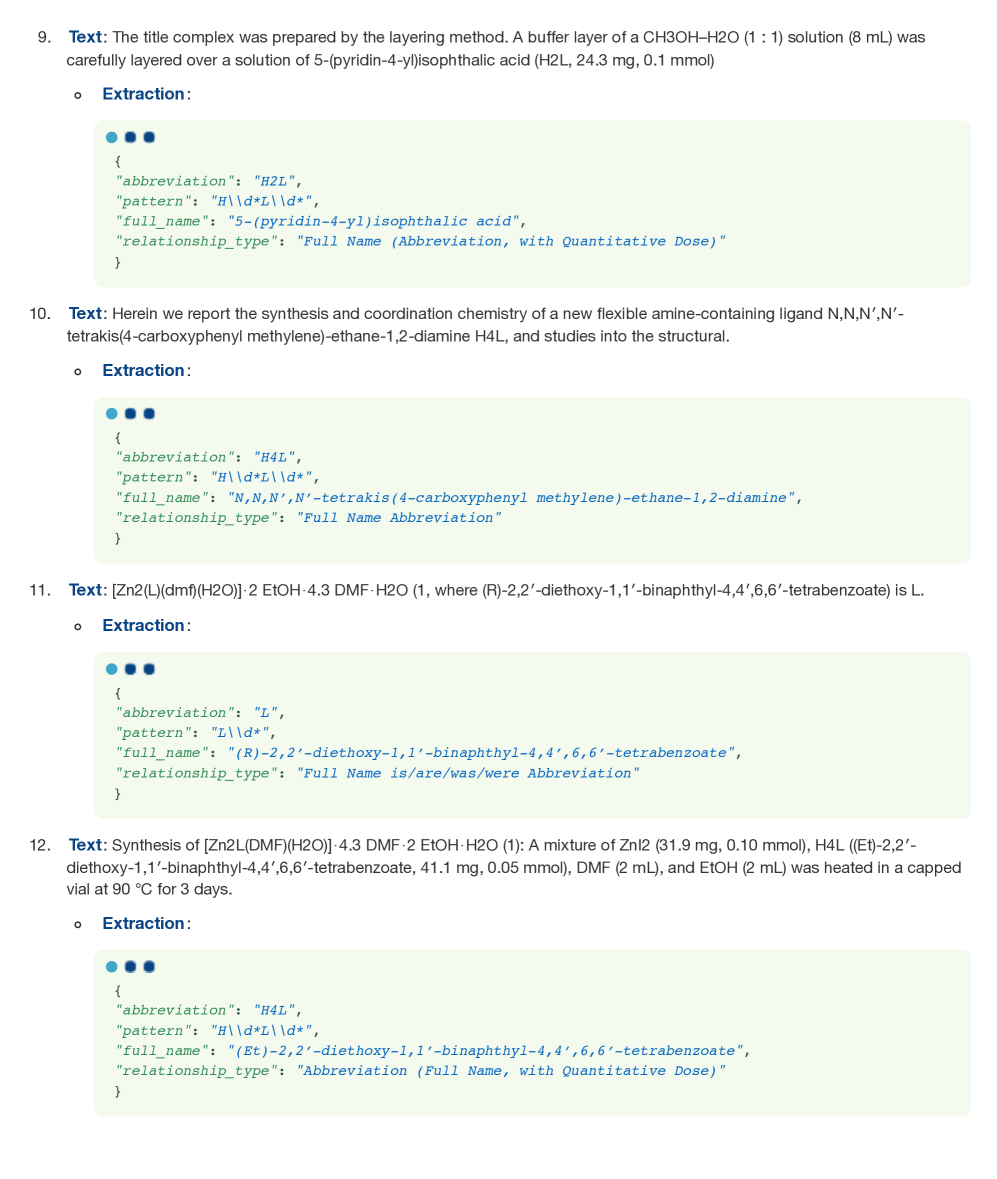The width and height of the screenshot is (997, 1179).
Task: Click the light blue dot in item 9's code block
Action: [112, 137]
